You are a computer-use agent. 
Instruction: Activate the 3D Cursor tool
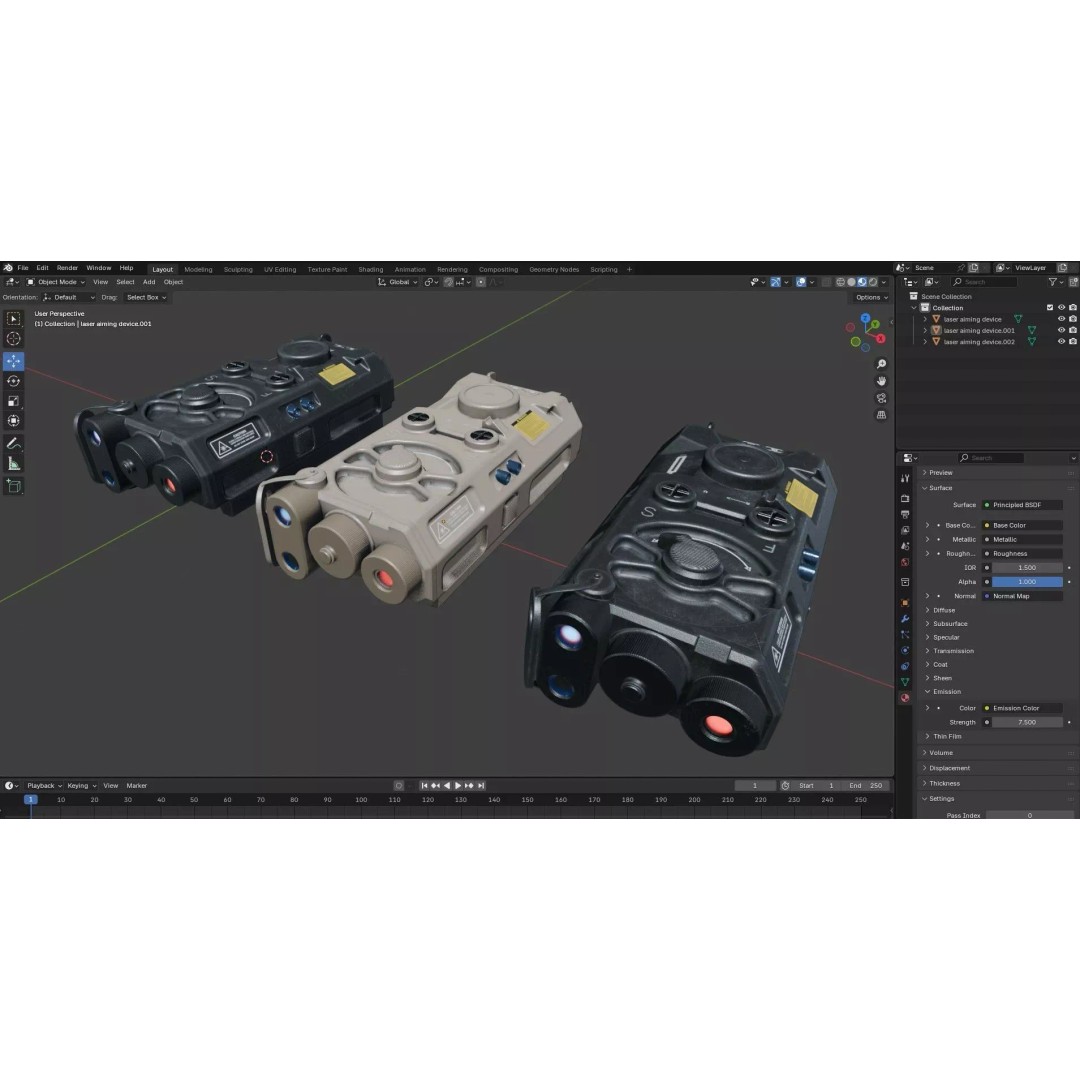pyautogui.click(x=13, y=339)
